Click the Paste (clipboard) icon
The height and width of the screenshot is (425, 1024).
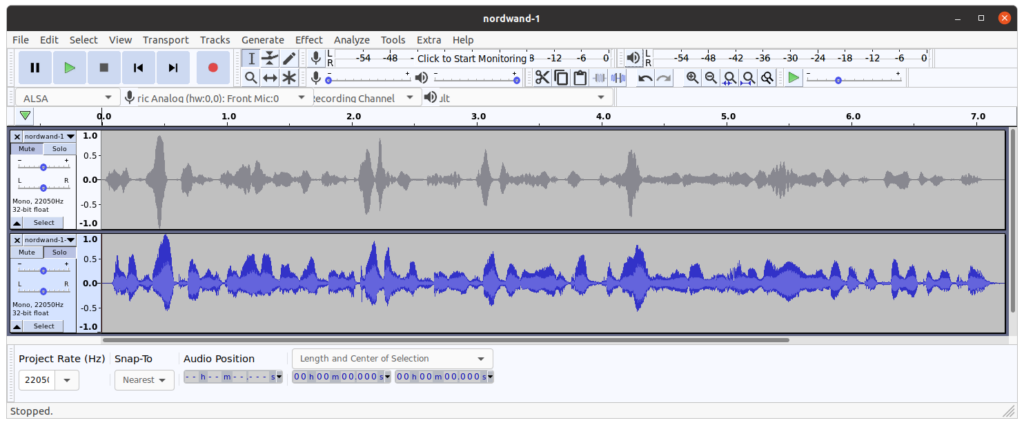pos(580,78)
